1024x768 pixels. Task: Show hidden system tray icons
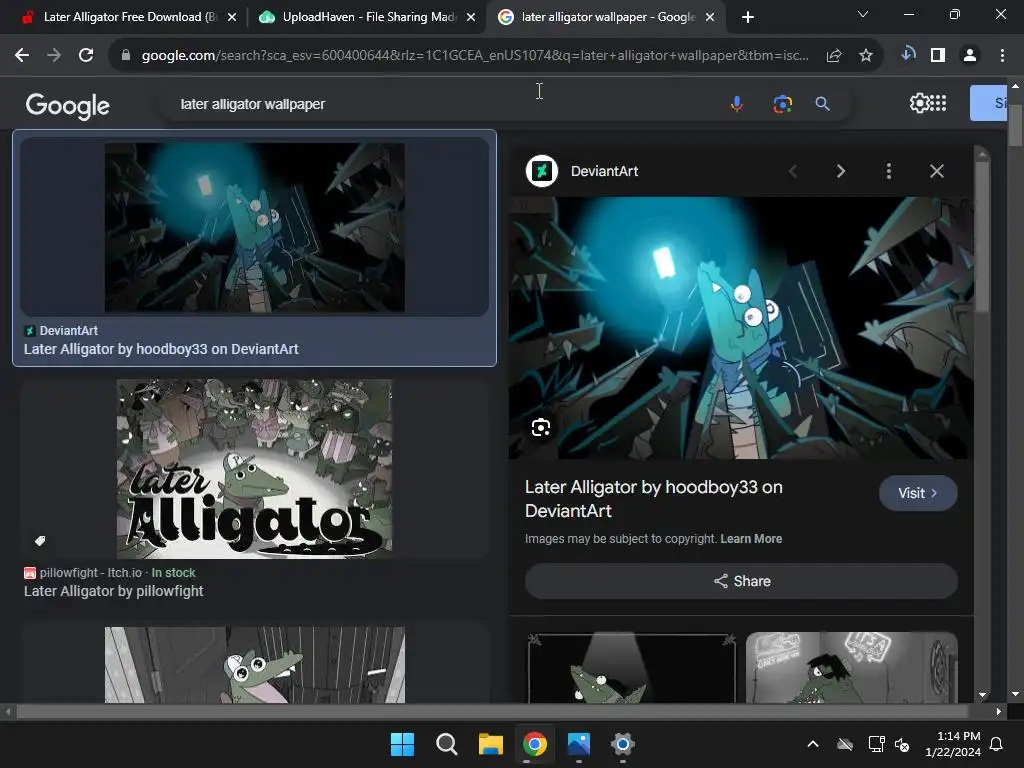coord(813,744)
